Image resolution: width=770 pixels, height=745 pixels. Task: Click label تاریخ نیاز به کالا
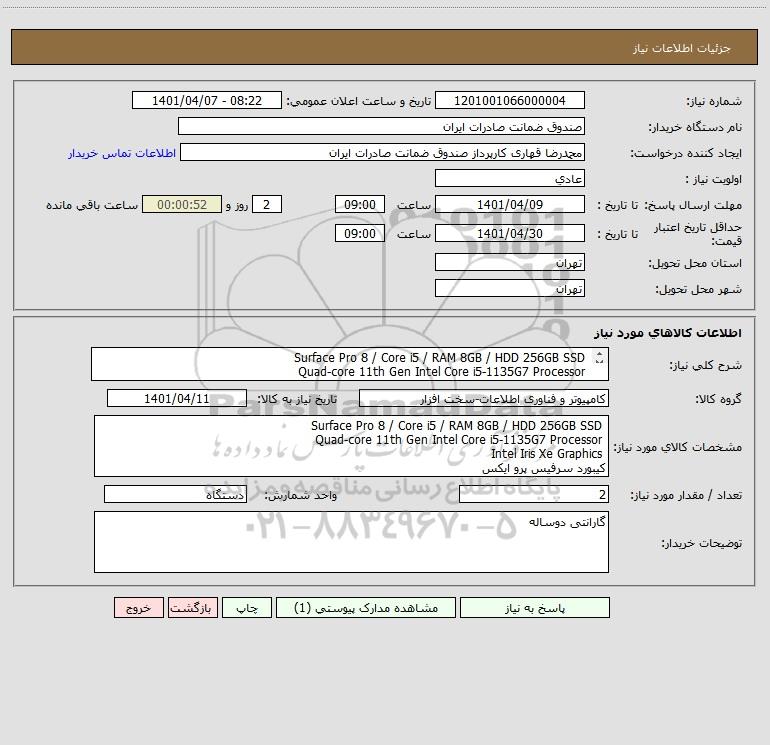pos(297,399)
